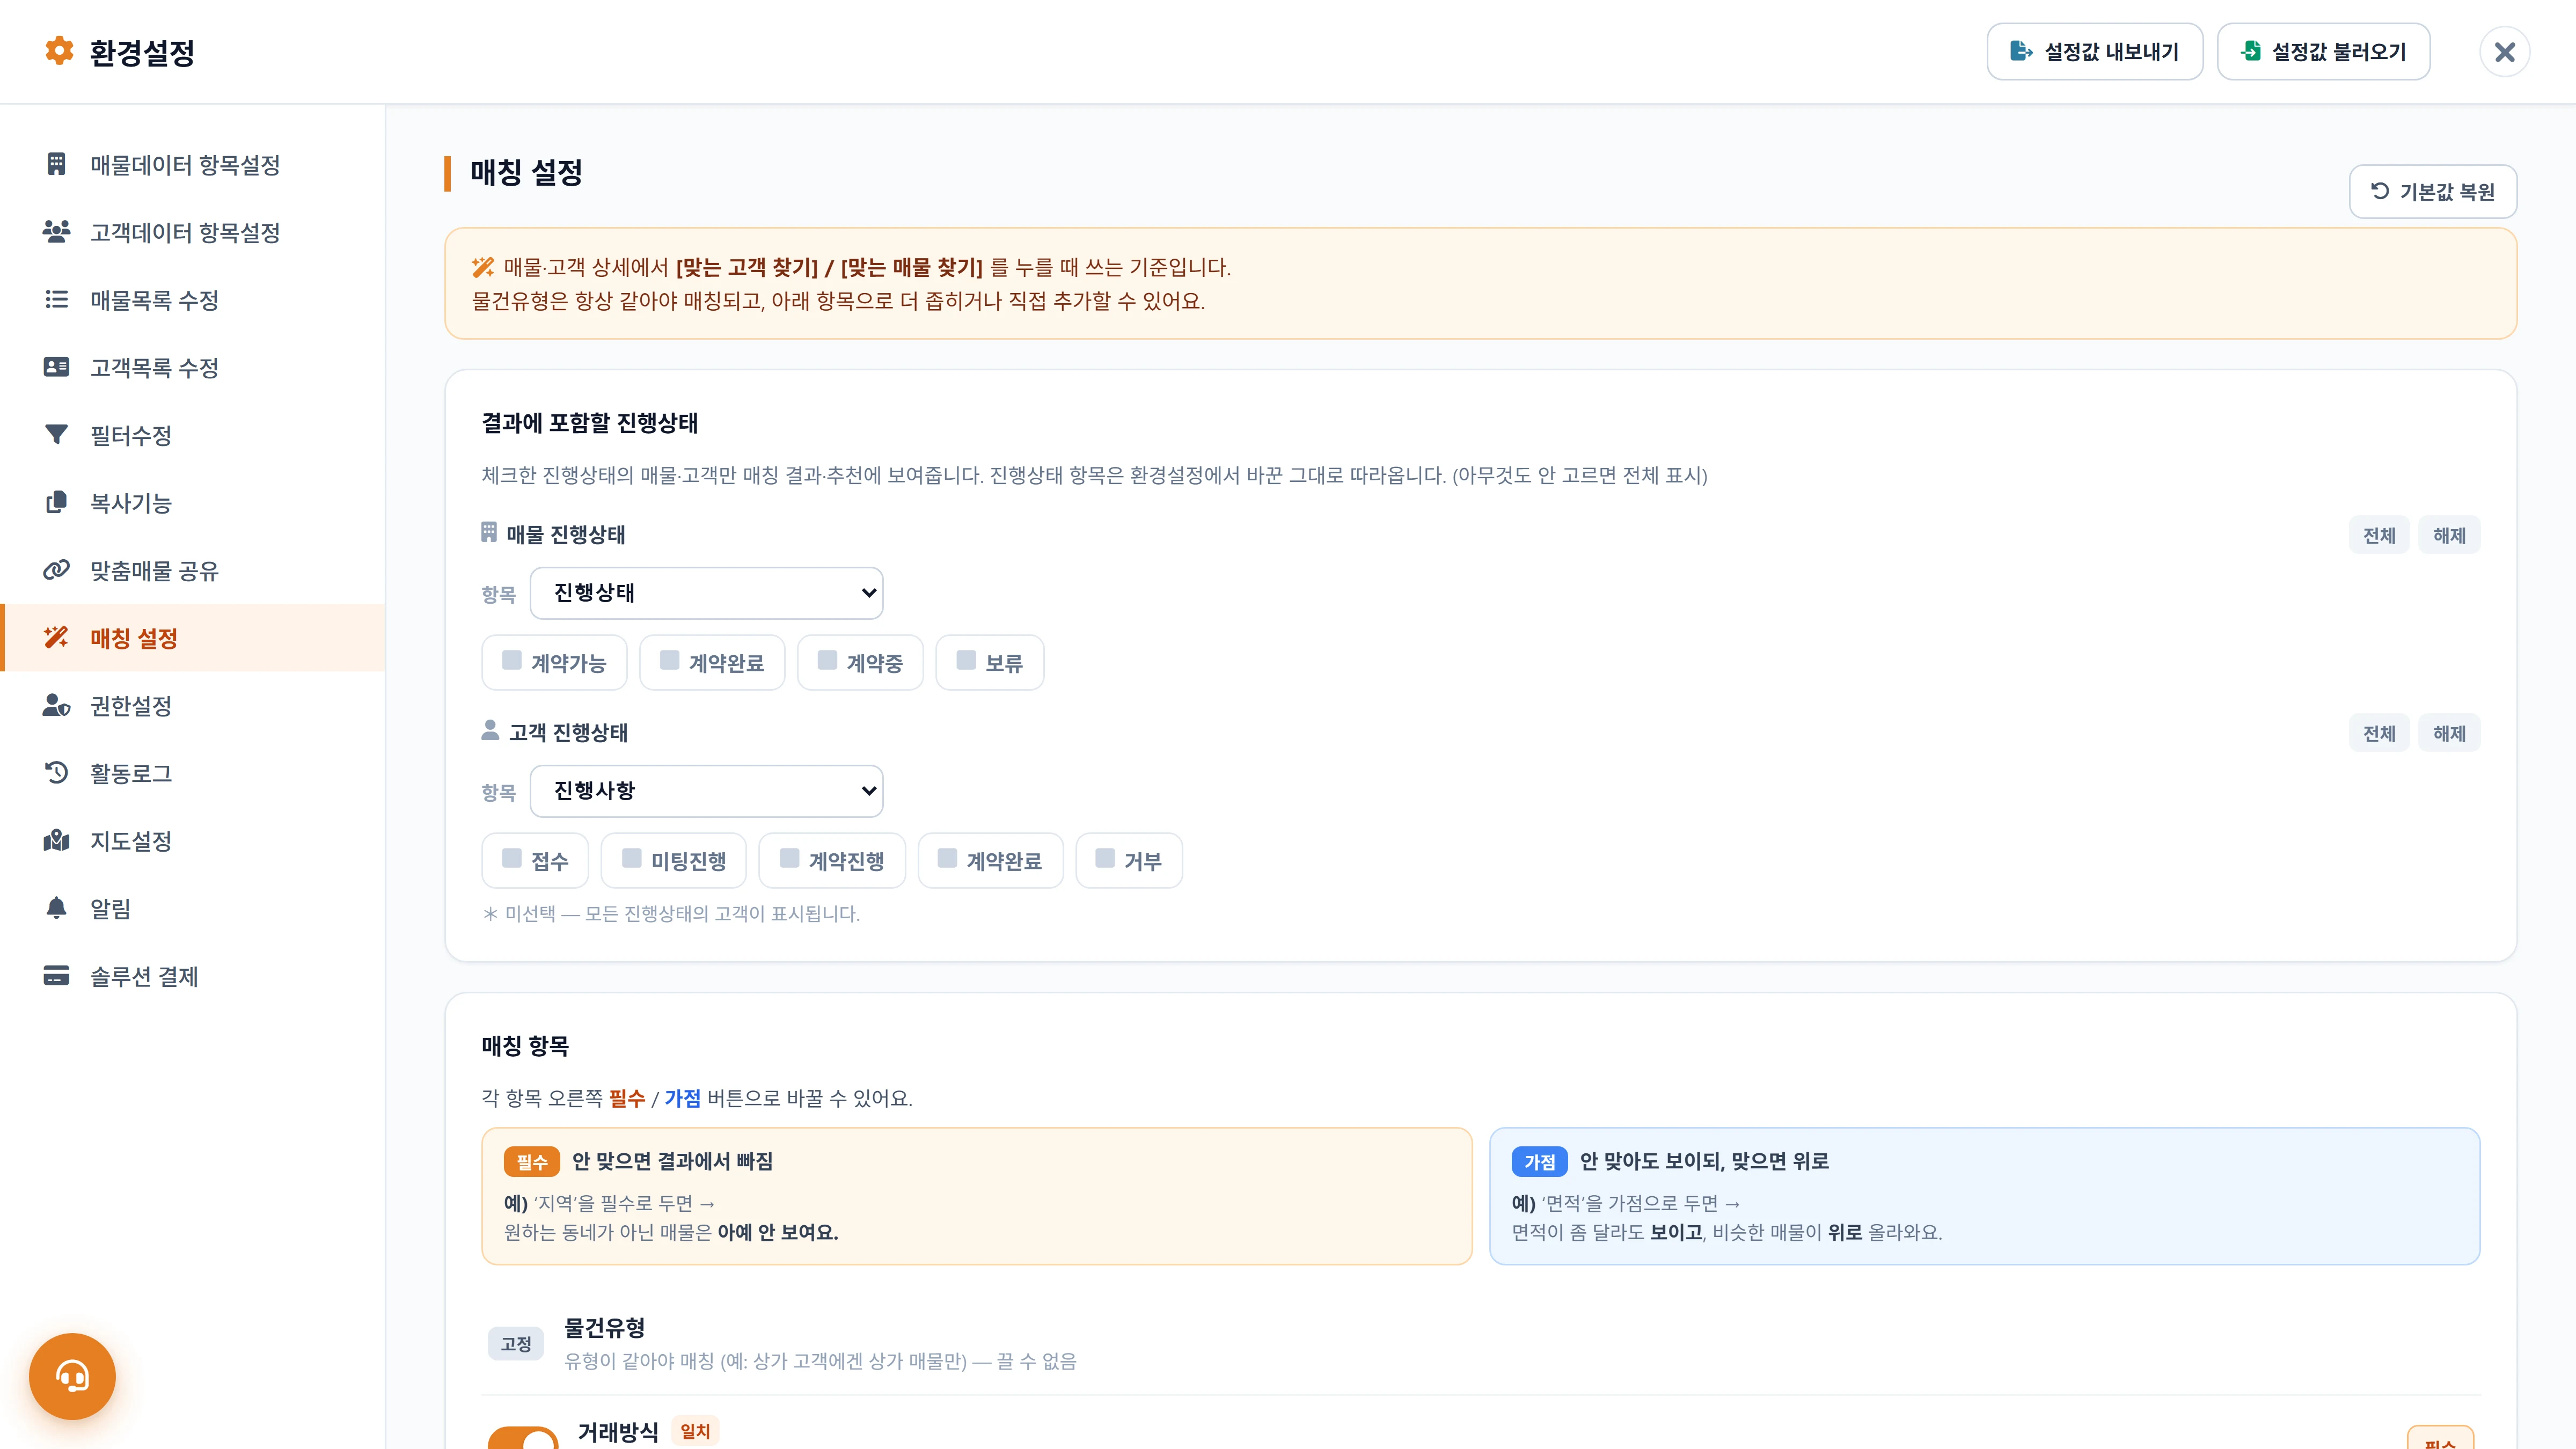The image size is (2576, 1449).
Task: Toggle the 거래방식 matching switch
Action: (523, 1438)
